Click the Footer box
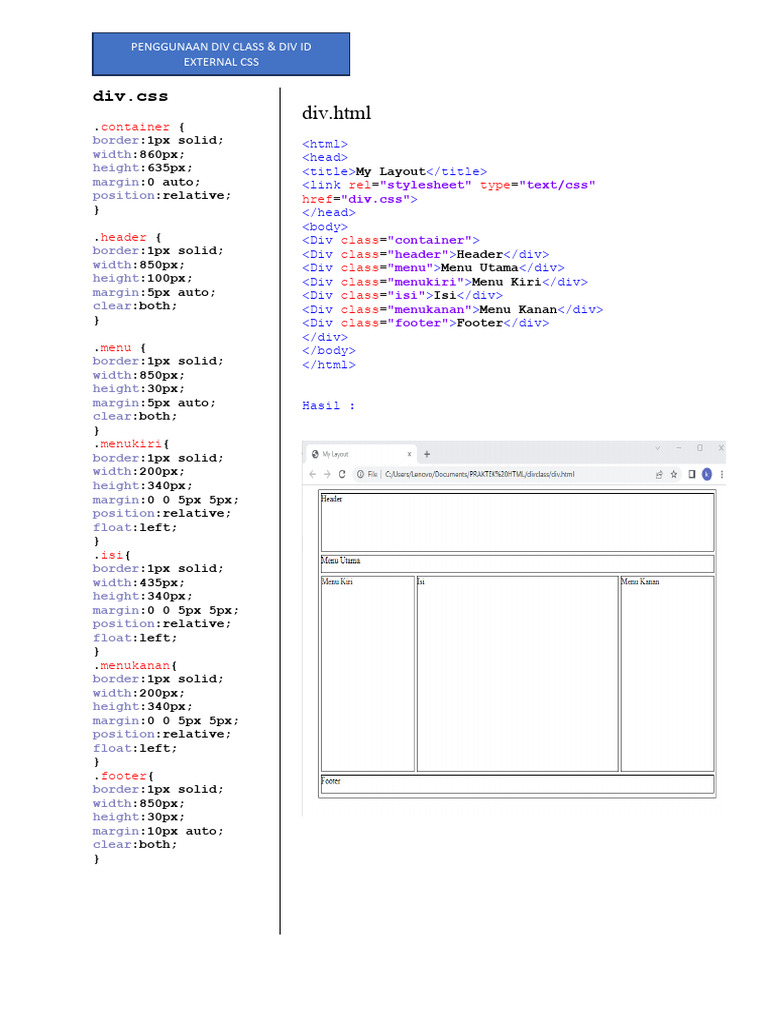 [x=517, y=783]
